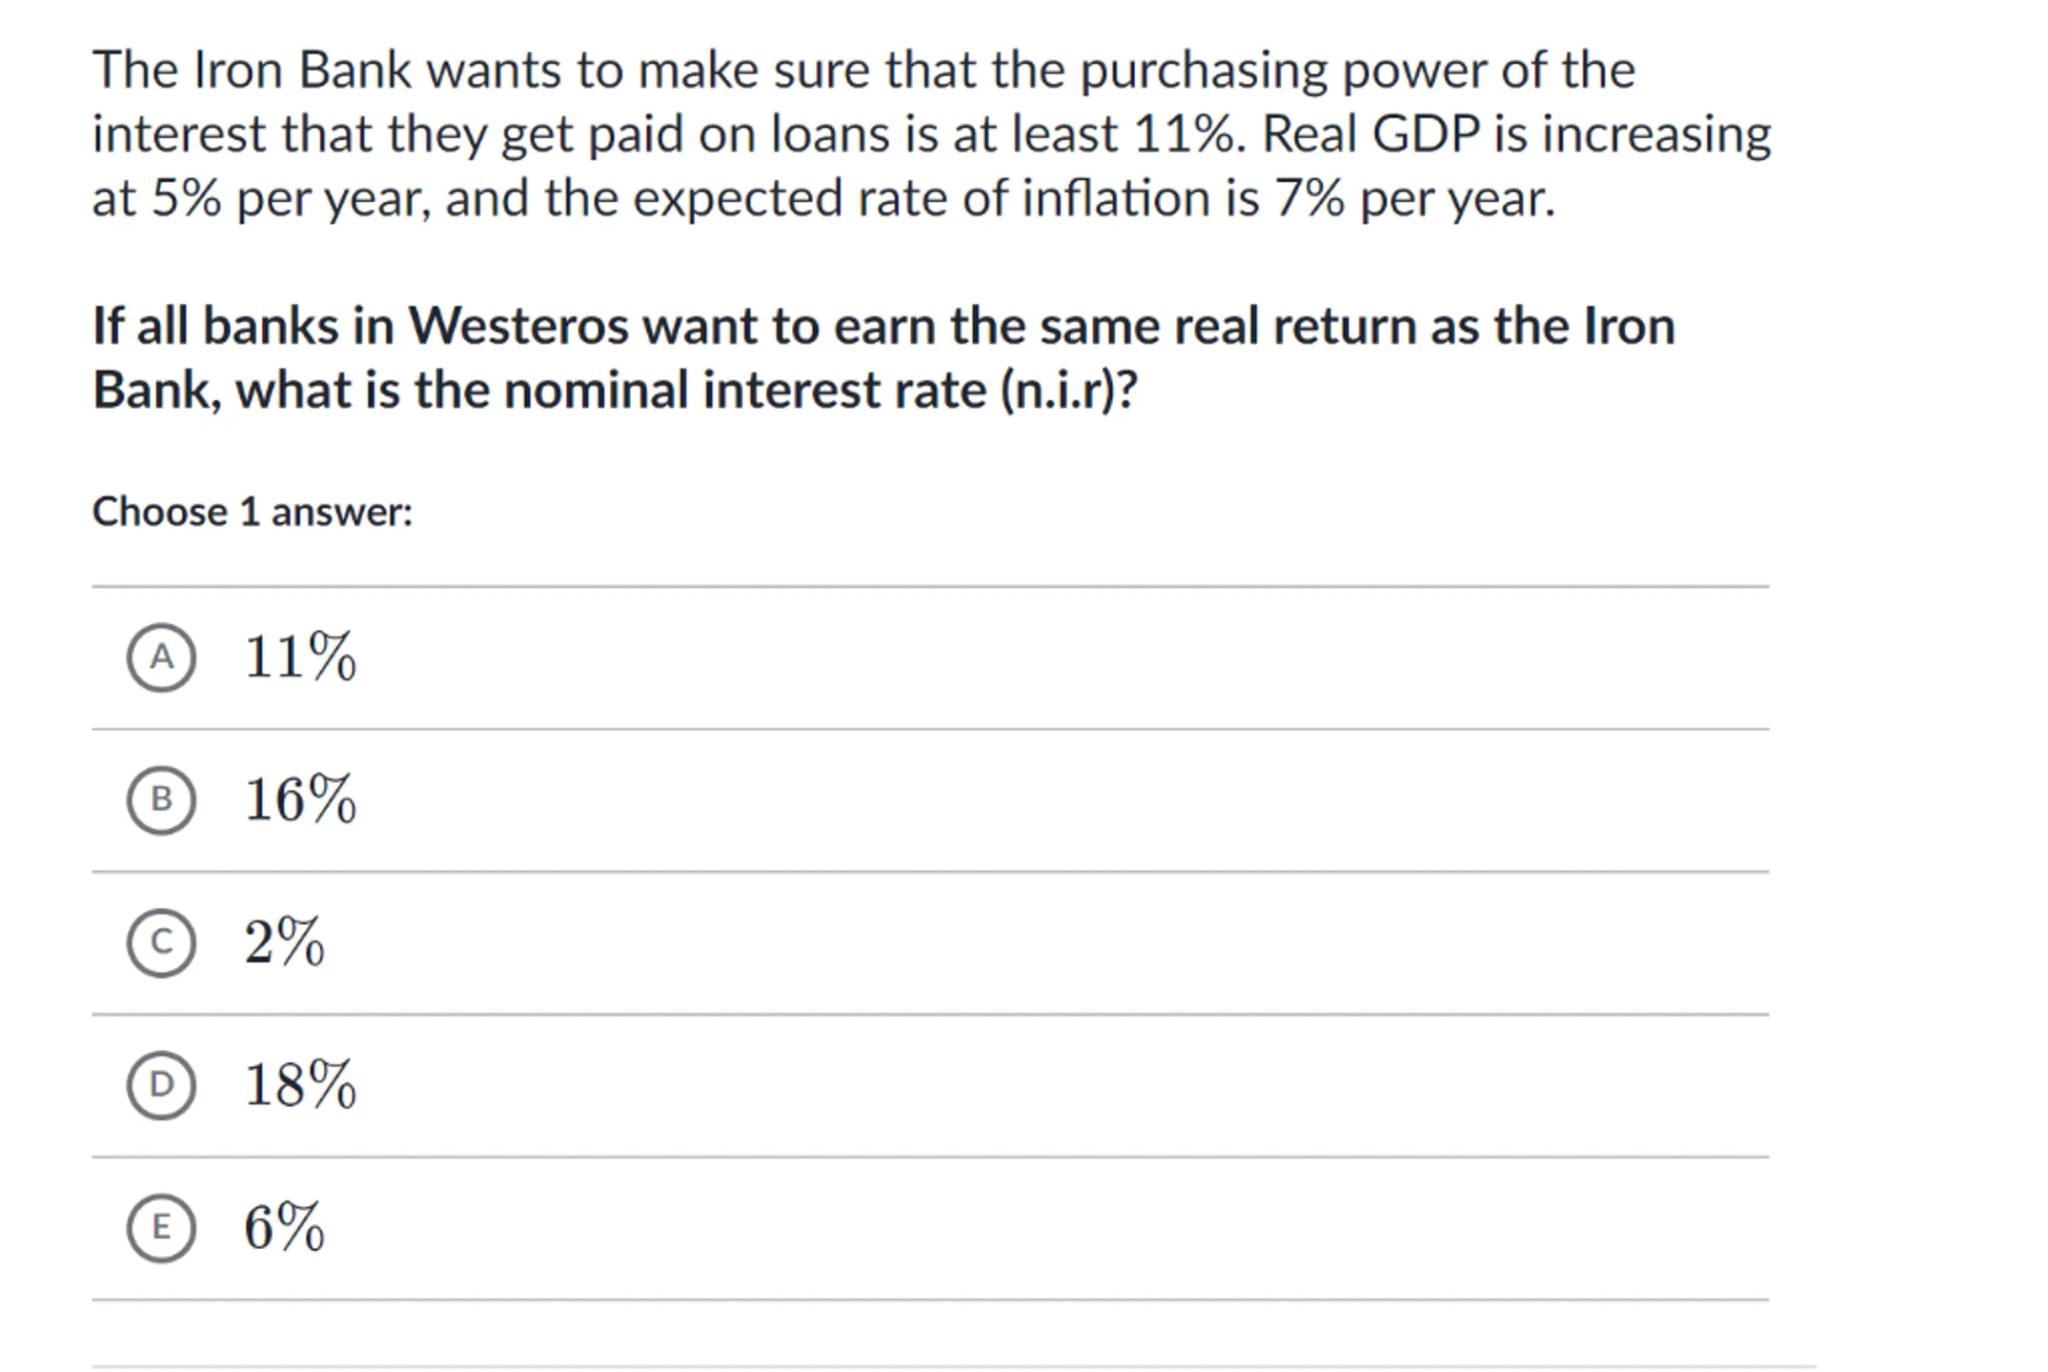The image size is (2048, 1372).
Task: Select radio button A
Action: click(x=161, y=657)
